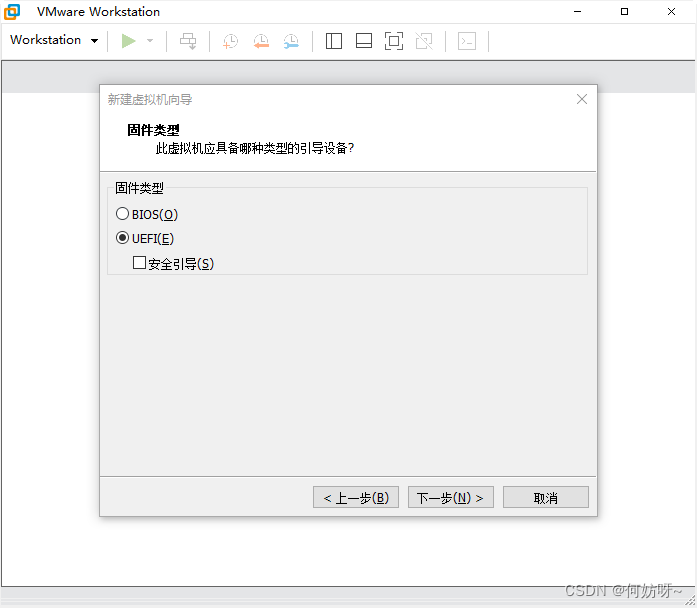Click the Revert to Snapshot toolbar icon
This screenshot has height=608, width=697.
[261, 41]
